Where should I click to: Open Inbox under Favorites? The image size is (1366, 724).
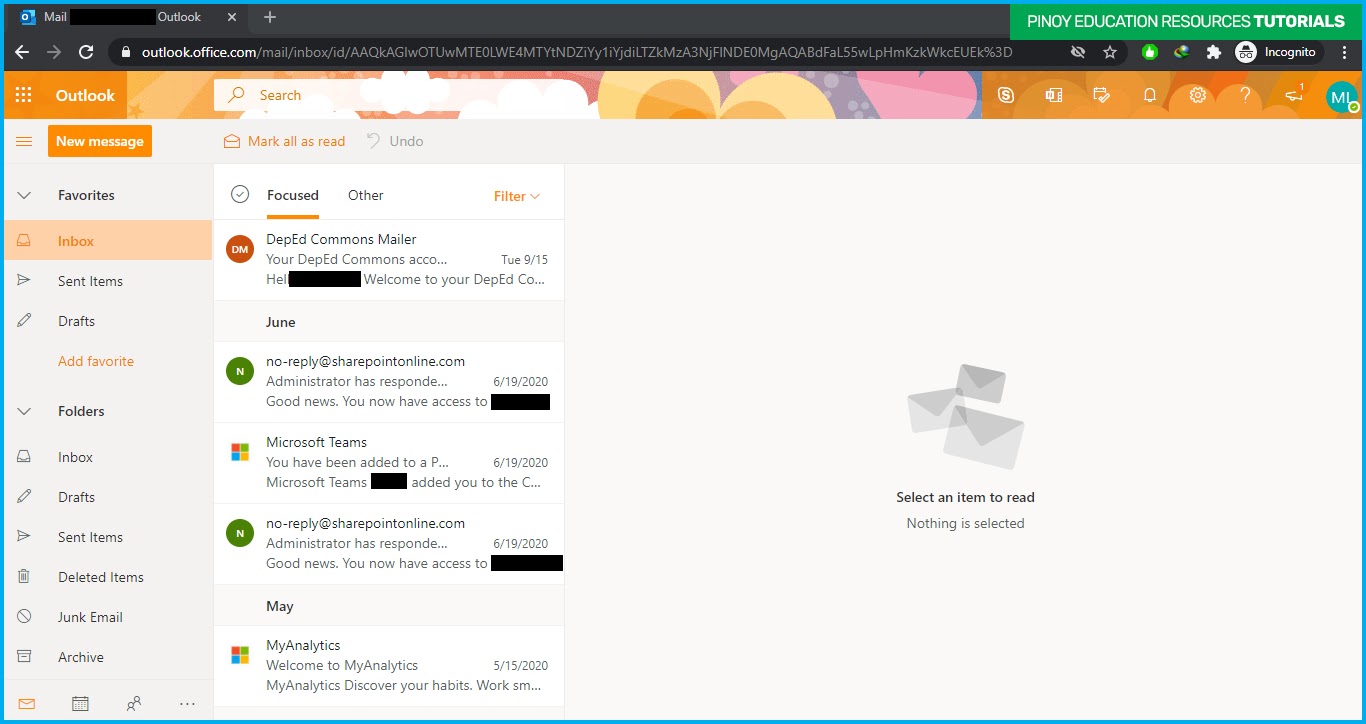click(108, 241)
